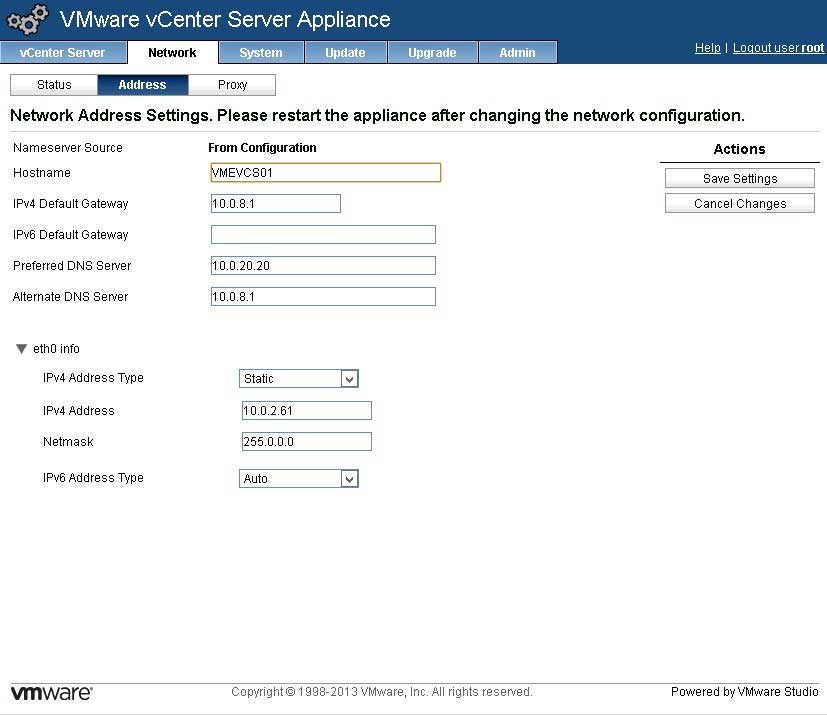Click the Actions heading
Image resolution: width=827 pixels, height=715 pixels.
(739, 149)
